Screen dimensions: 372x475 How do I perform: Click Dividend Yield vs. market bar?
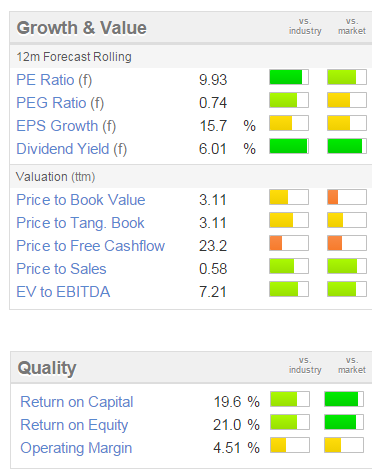[347, 146]
